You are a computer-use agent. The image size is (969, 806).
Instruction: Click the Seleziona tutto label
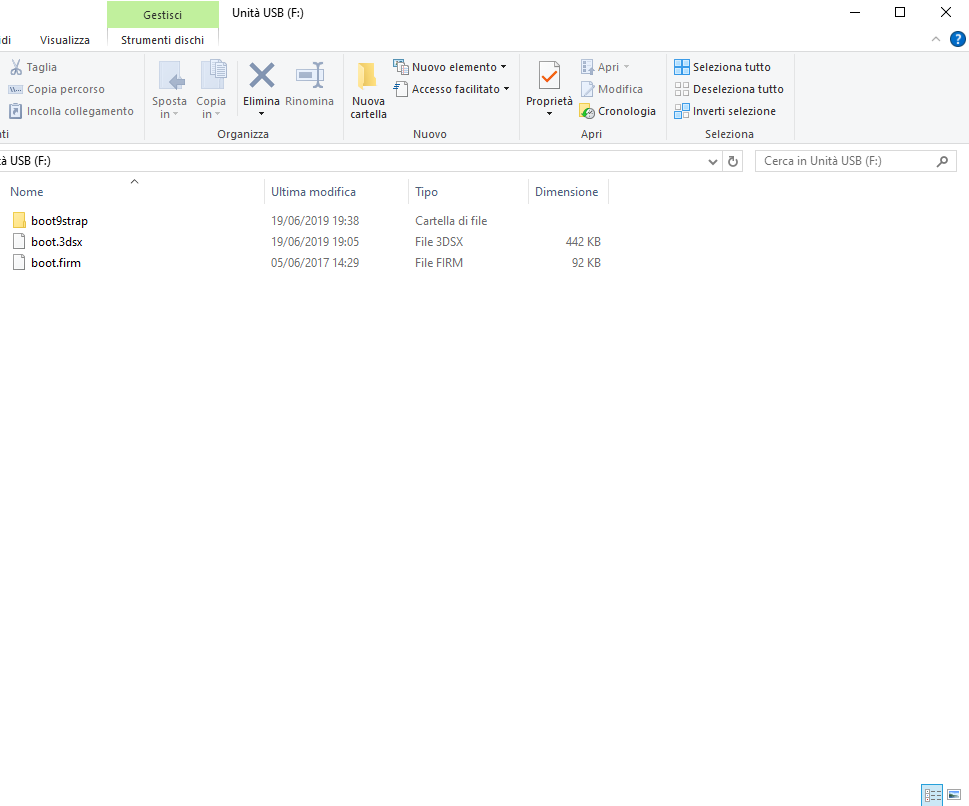pos(732,67)
